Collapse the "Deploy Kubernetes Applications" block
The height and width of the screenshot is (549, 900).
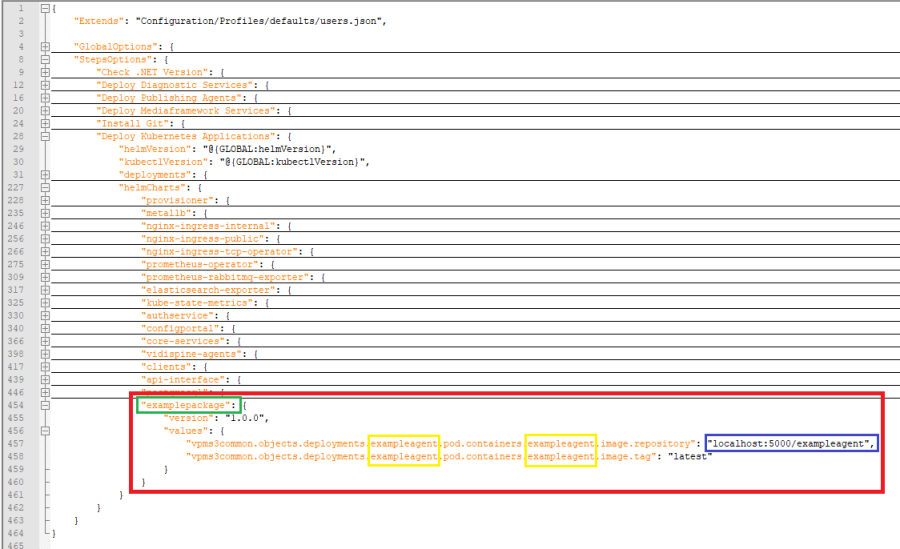click(x=45, y=136)
